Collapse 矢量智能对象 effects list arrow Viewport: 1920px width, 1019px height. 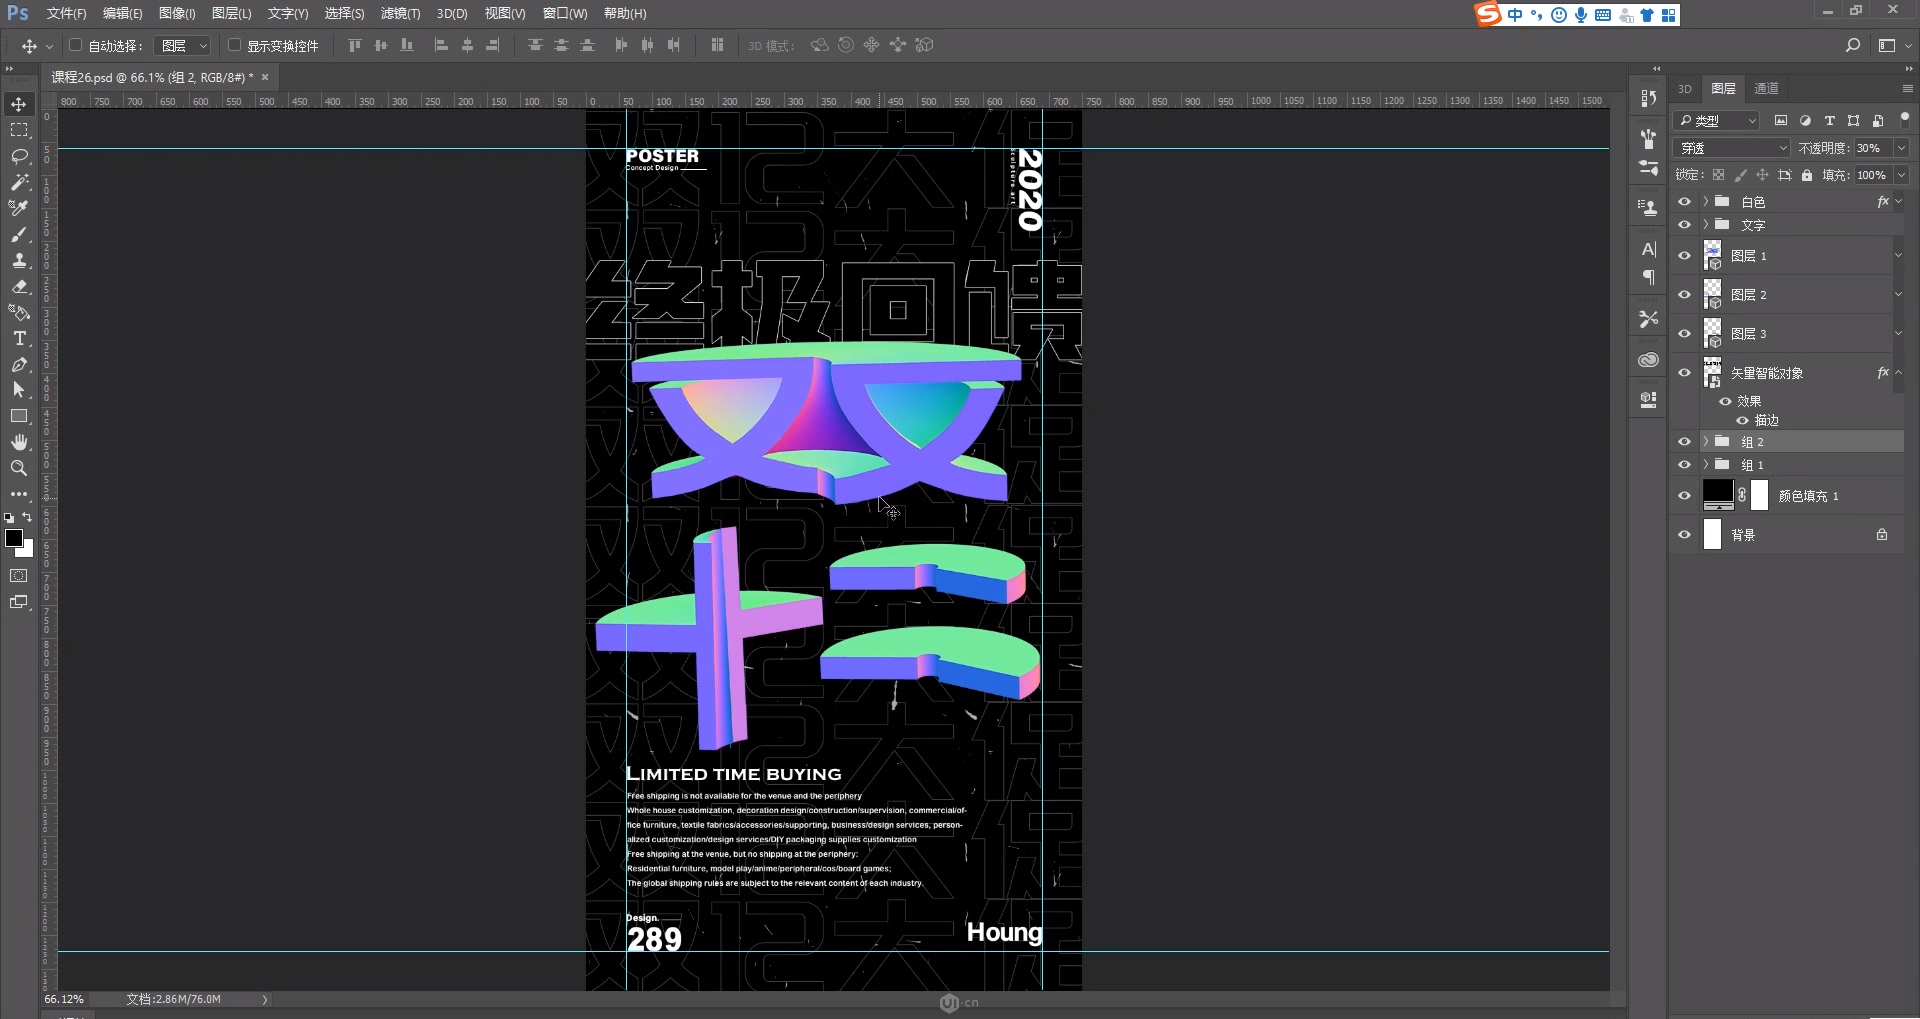[1899, 372]
